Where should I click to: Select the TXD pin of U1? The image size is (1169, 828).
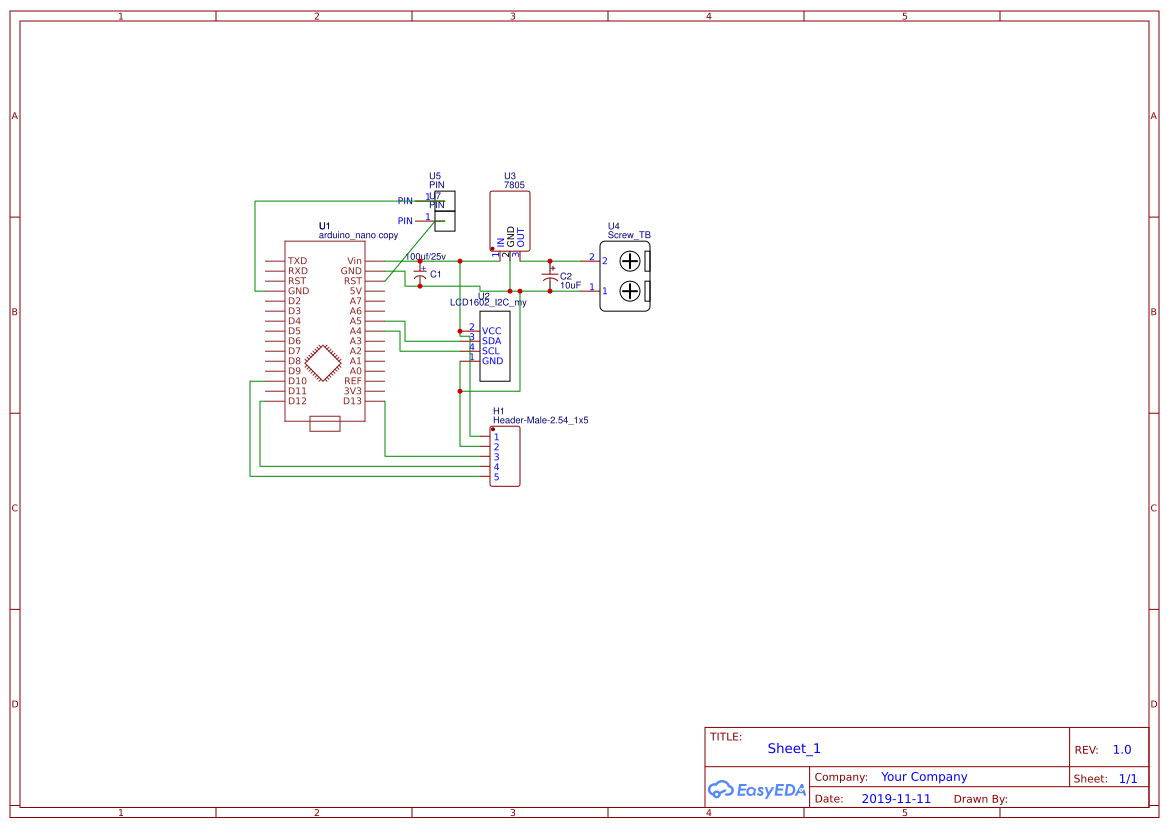(x=295, y=261)
